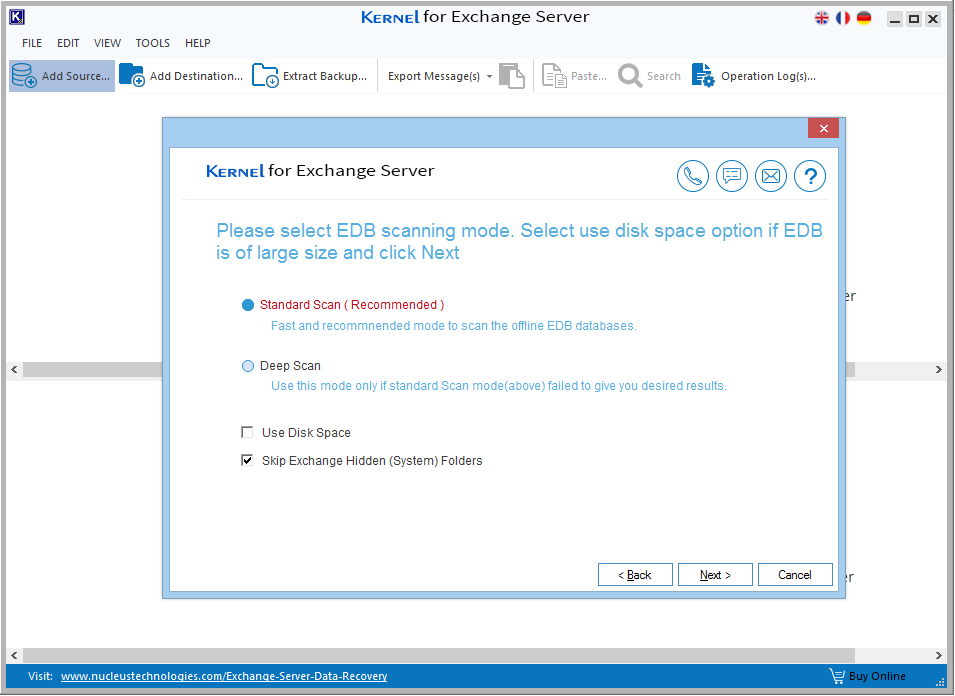Open the VIEW menu
Viewport: 955px width, 696px height.
(107, 43)
